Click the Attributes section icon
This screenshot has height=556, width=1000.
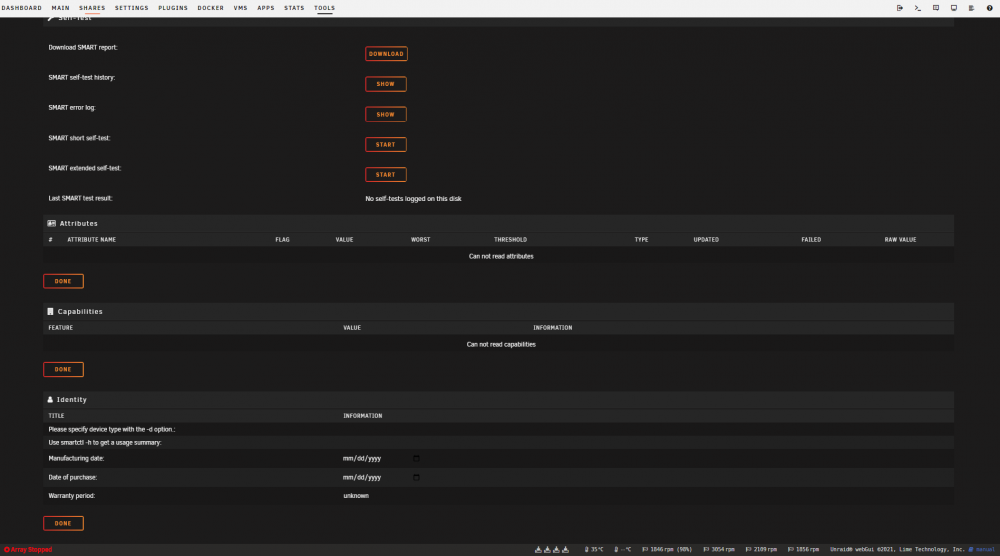tap(51, 224)
